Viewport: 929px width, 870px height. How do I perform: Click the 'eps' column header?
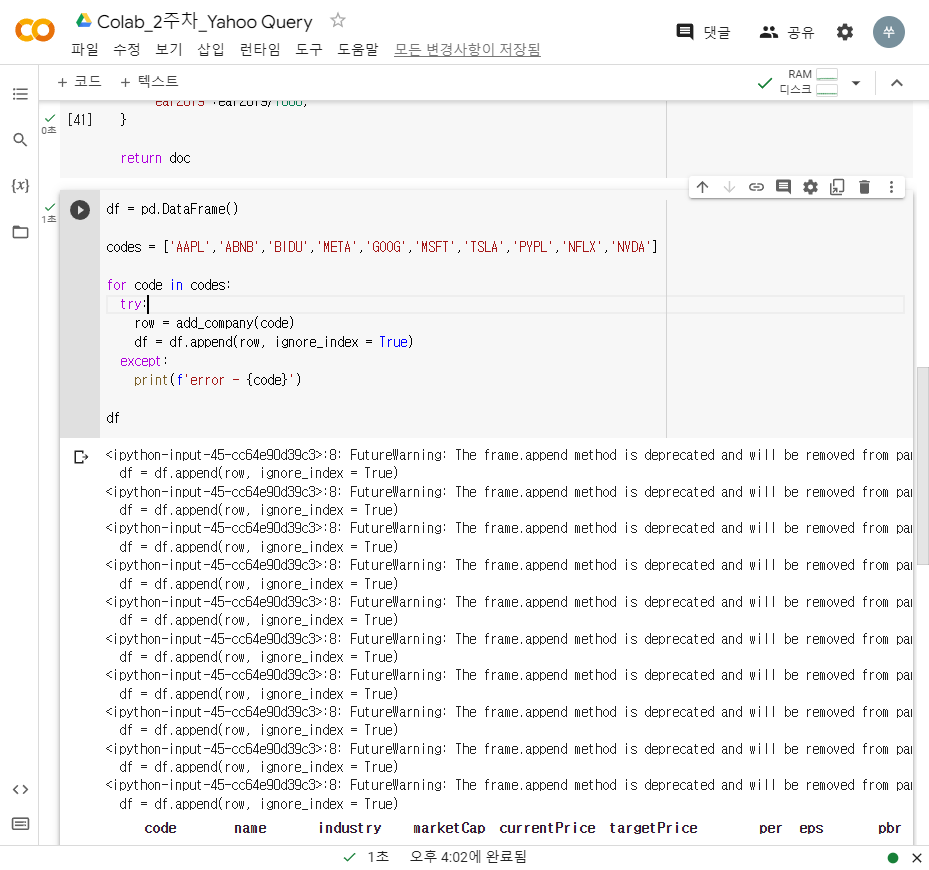click(811, 828)
